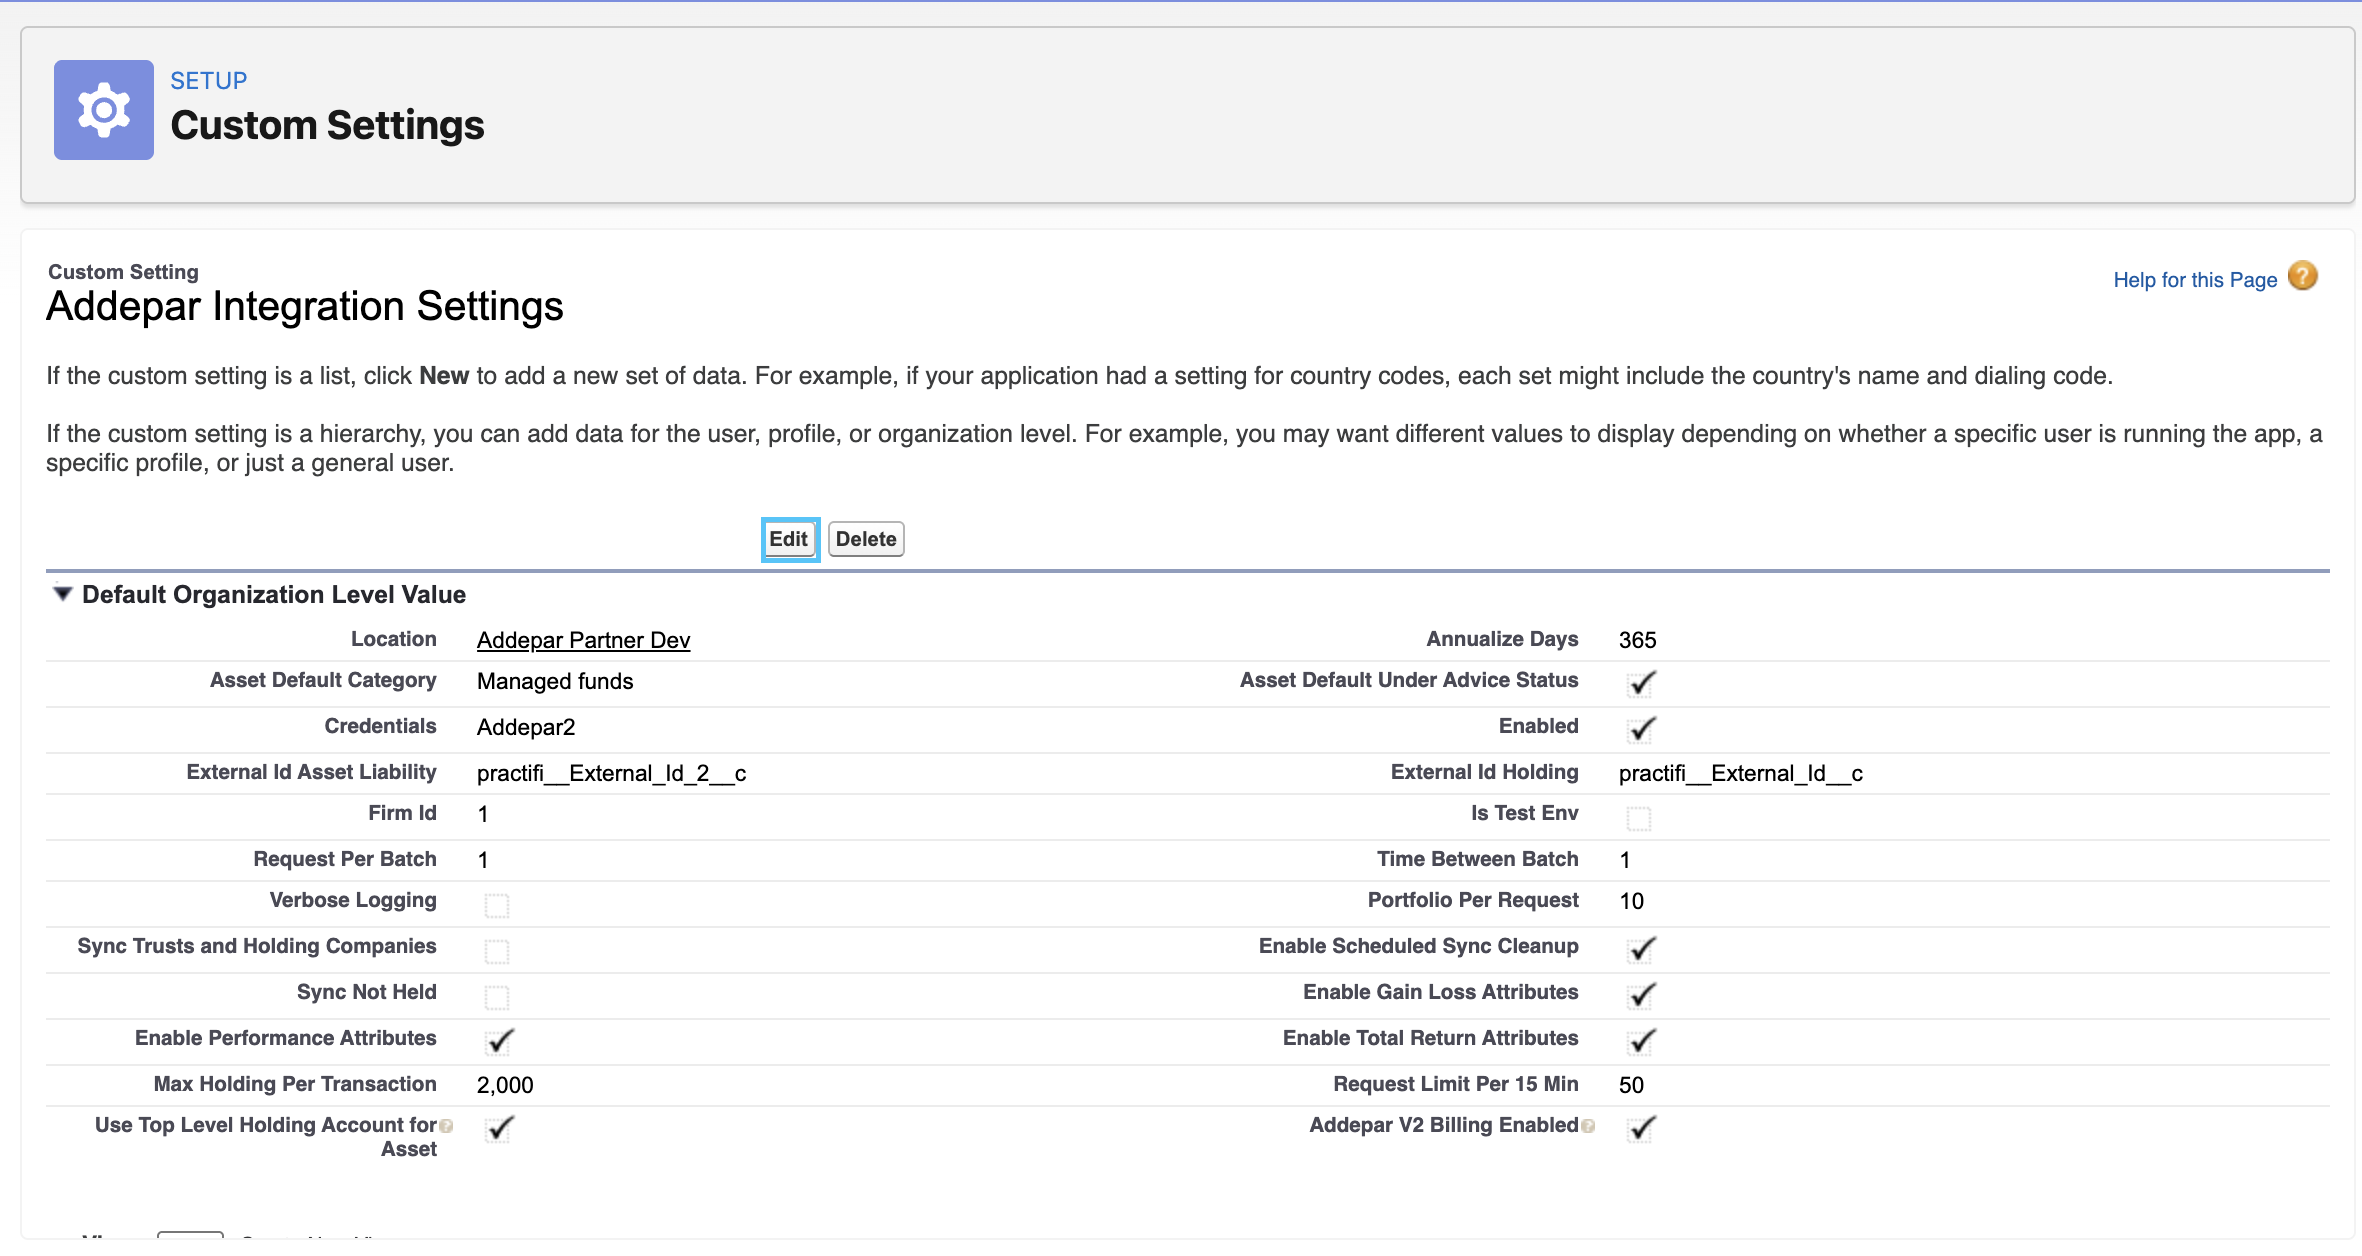Click the External Id Holding label

[x=1484, y=772]
